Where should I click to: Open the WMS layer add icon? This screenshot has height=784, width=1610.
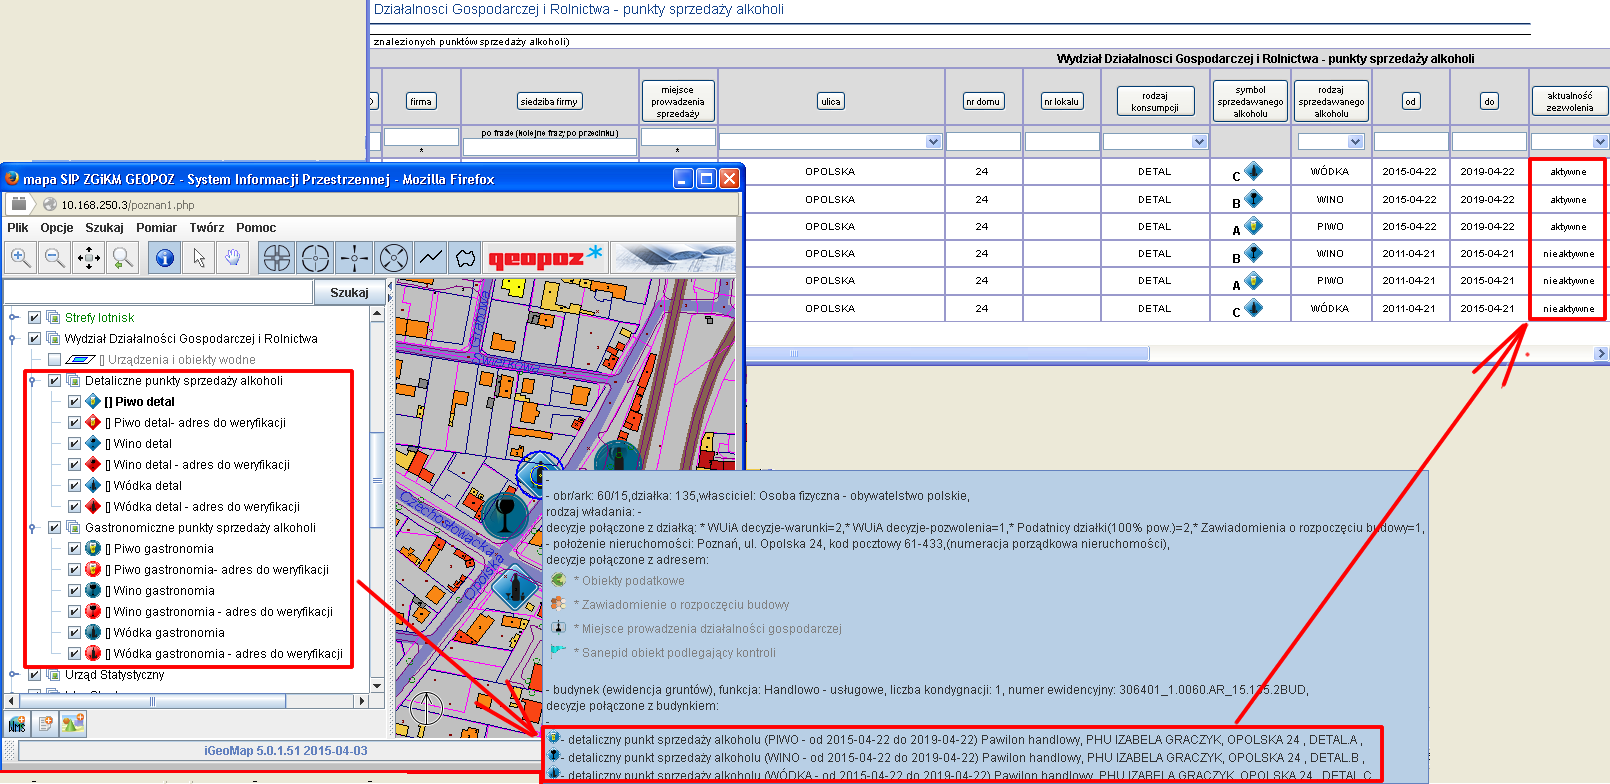point(17,723)
